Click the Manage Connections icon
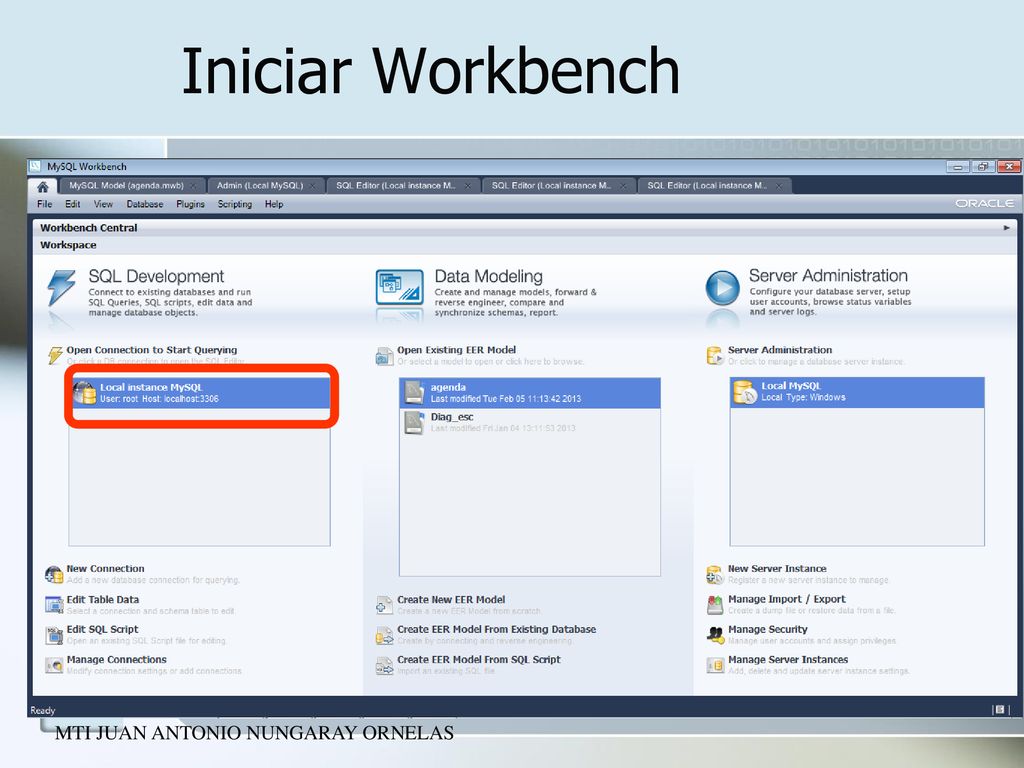 [54, 665]
